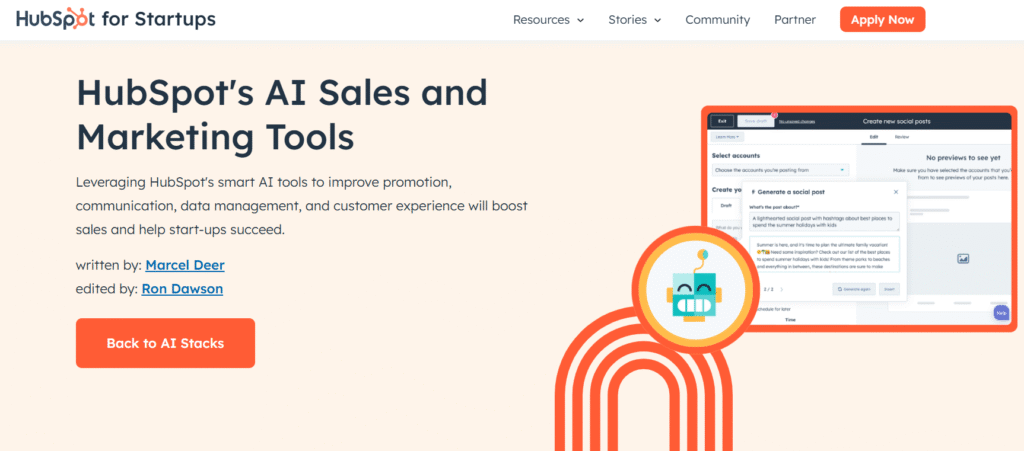Screen dimensions: 1024x451
Task: Click the 'Create new social posts' title text
Action: pyautogui.click(x=897, y=121)
